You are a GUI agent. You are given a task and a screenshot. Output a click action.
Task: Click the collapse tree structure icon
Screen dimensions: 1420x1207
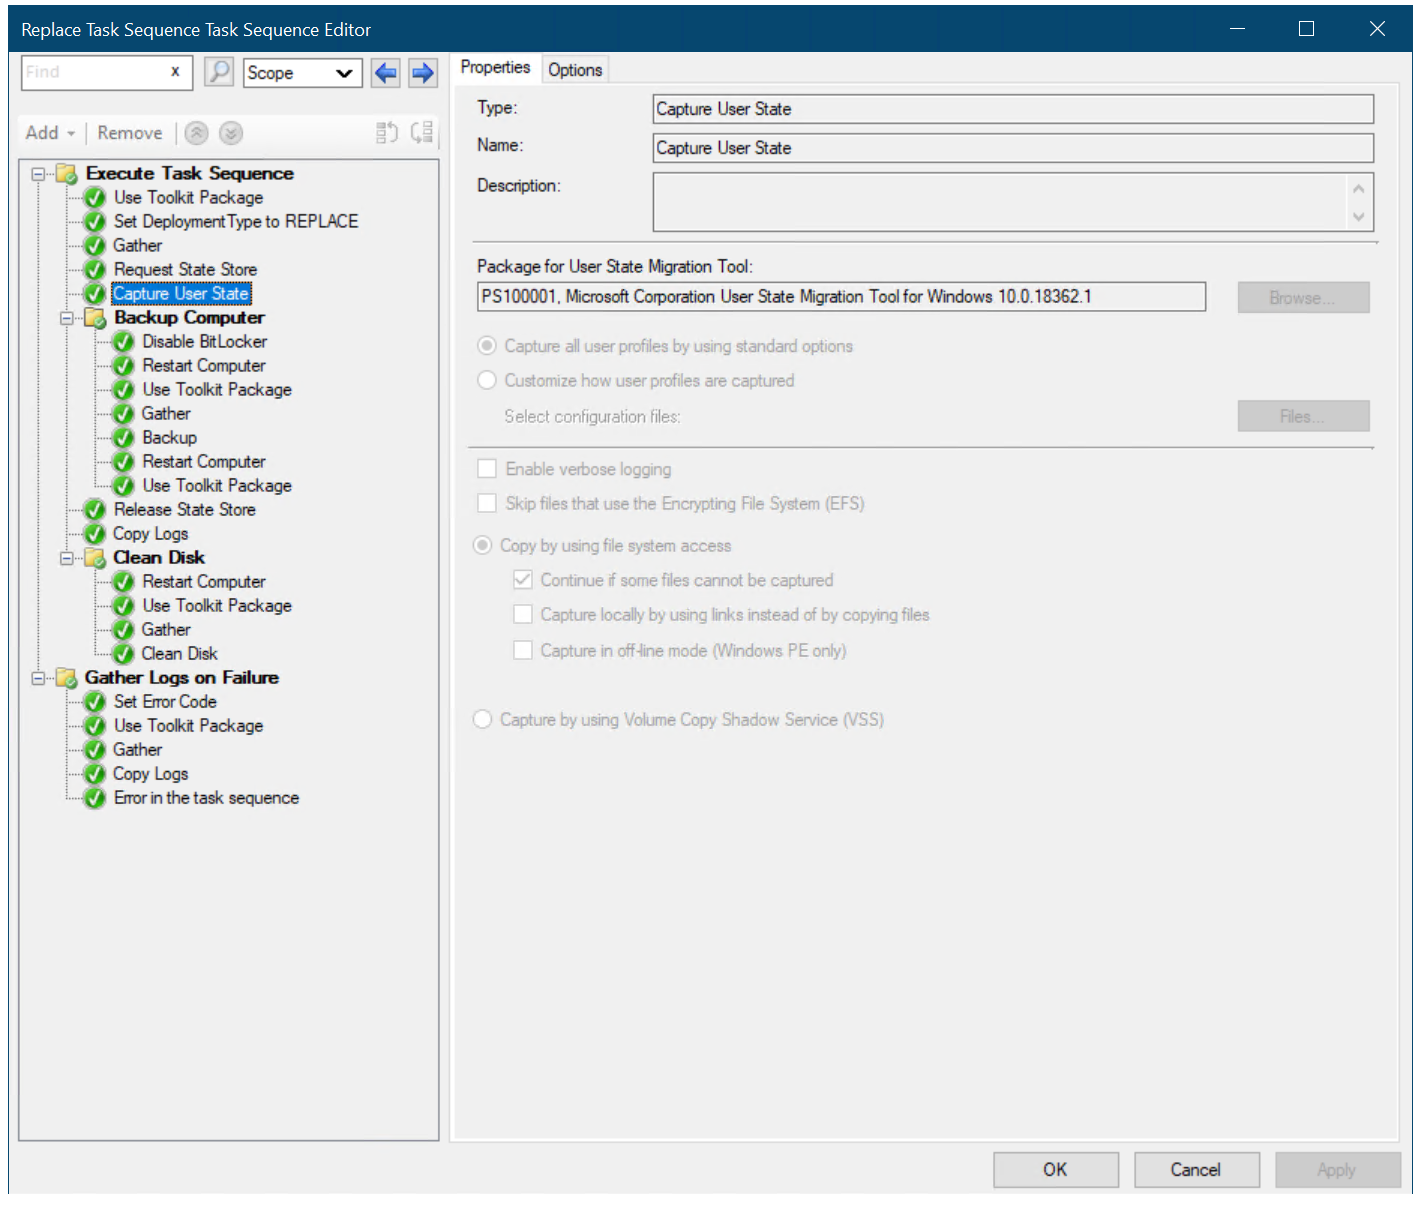pyautogui.click(x=387, y=132)
